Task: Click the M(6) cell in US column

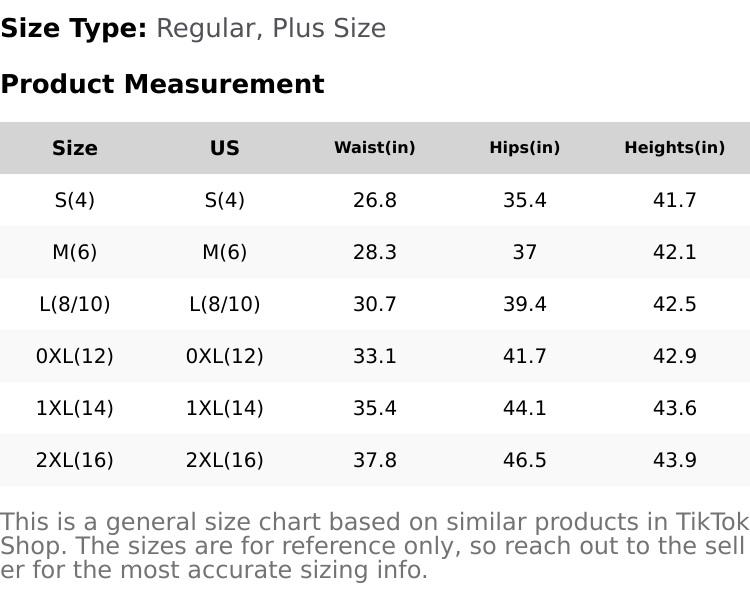Action: [x=225, y=252]
